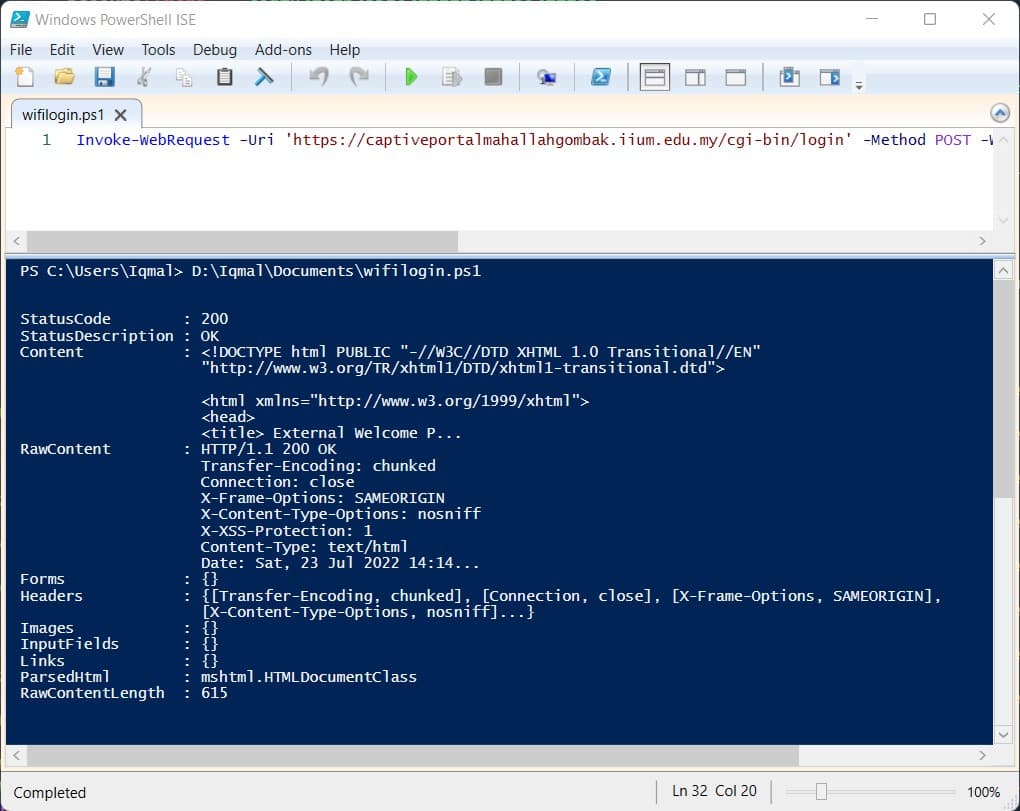
Task: Show script pane top layout
Action: pos(654,77)
